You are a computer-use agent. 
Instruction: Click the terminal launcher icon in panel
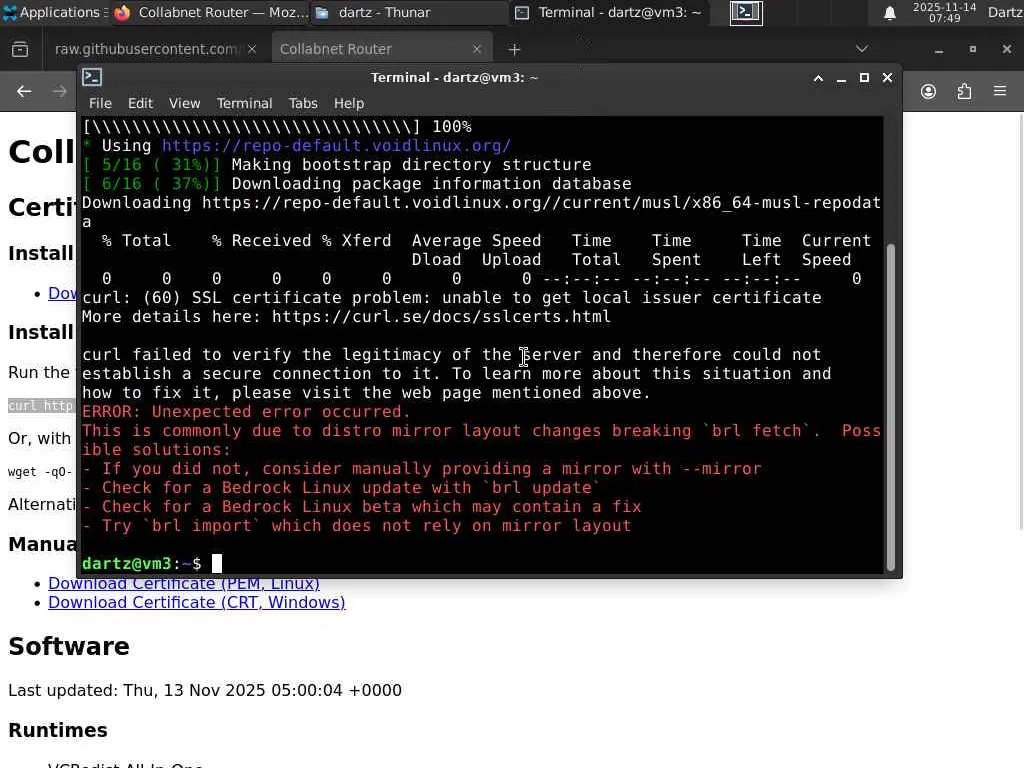point(746,12)
